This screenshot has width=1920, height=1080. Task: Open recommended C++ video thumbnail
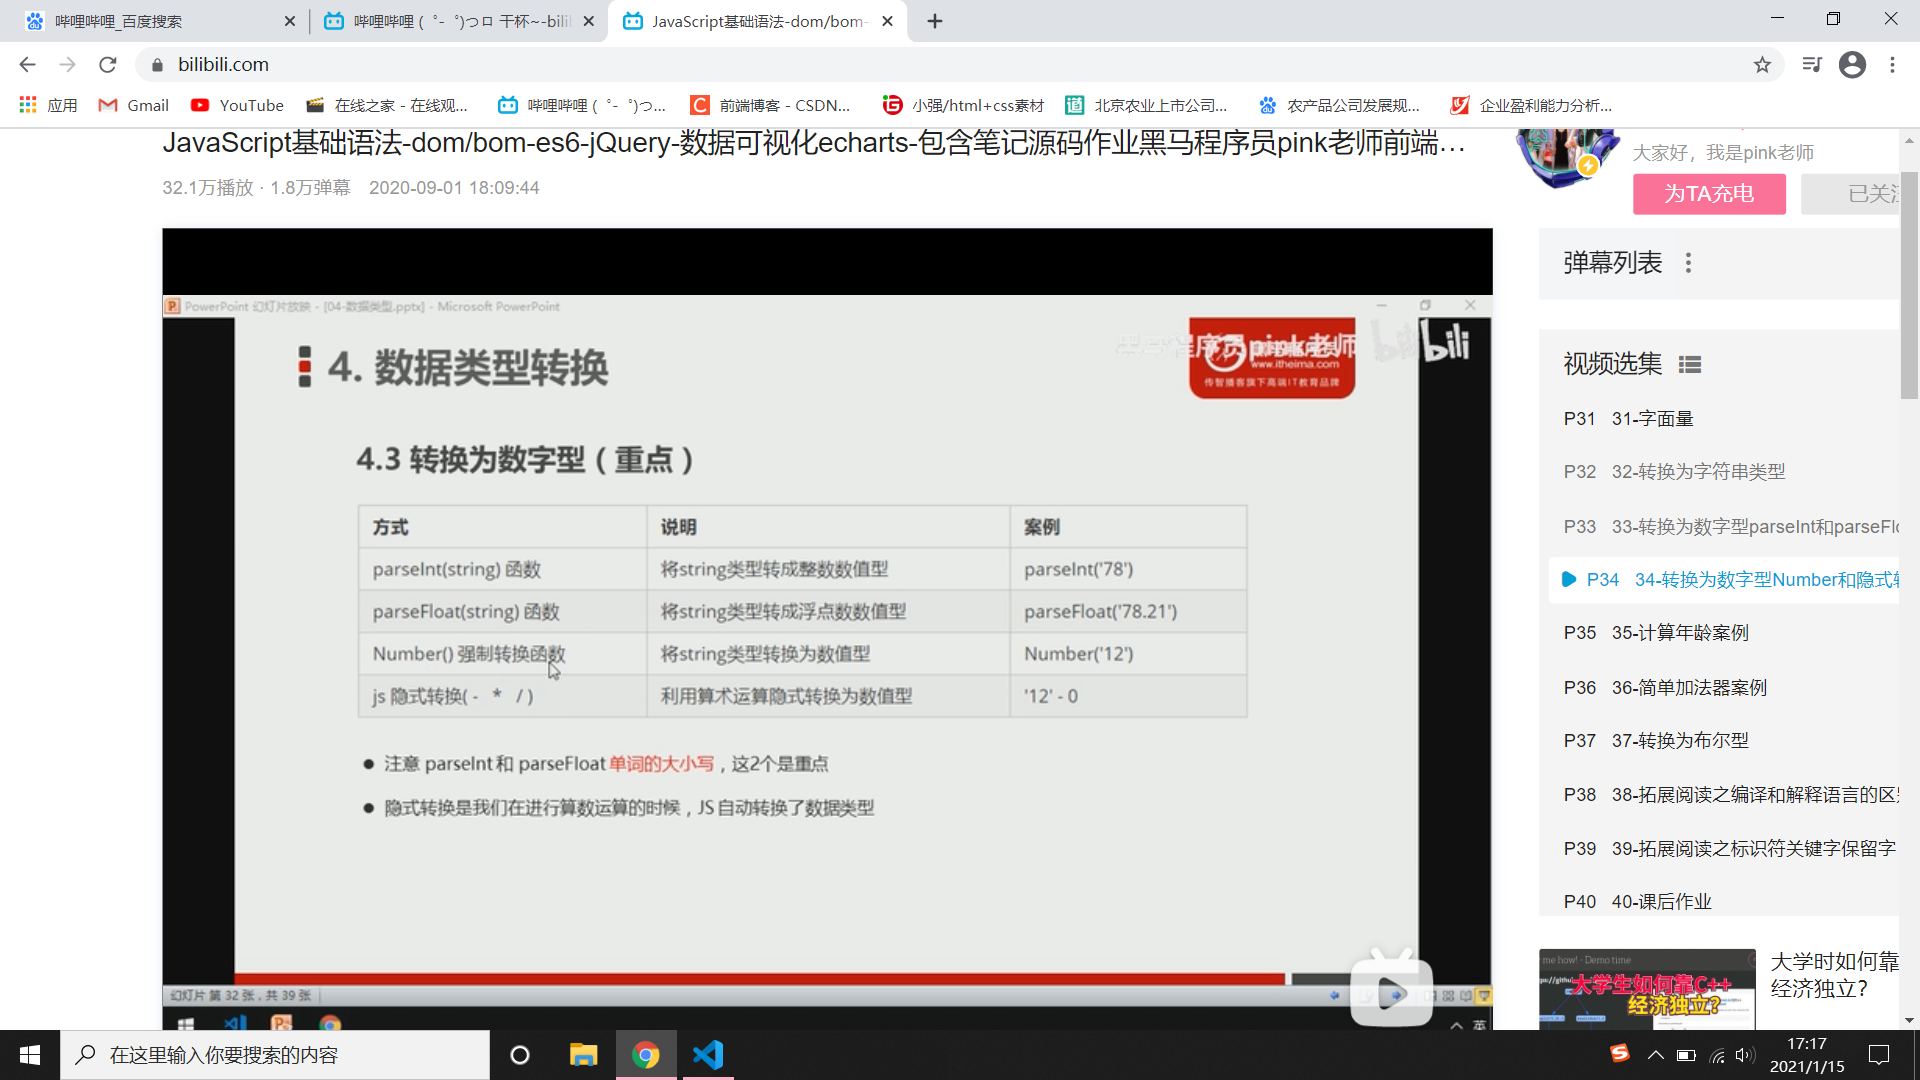(x=1647, y=988)
